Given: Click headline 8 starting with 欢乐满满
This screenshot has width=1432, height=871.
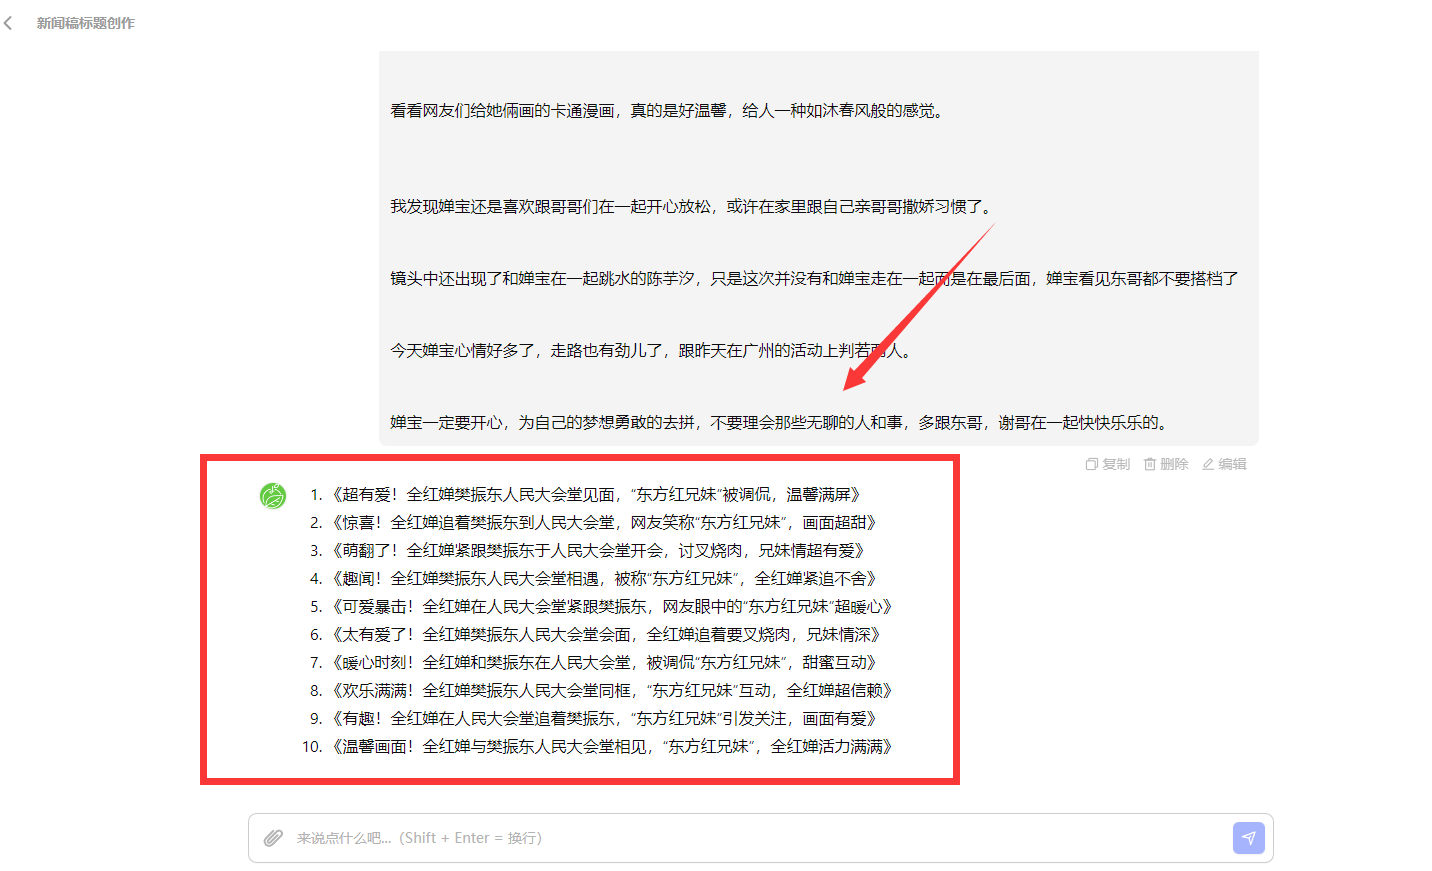Looking at the screenshot, I should pos(612,690).
